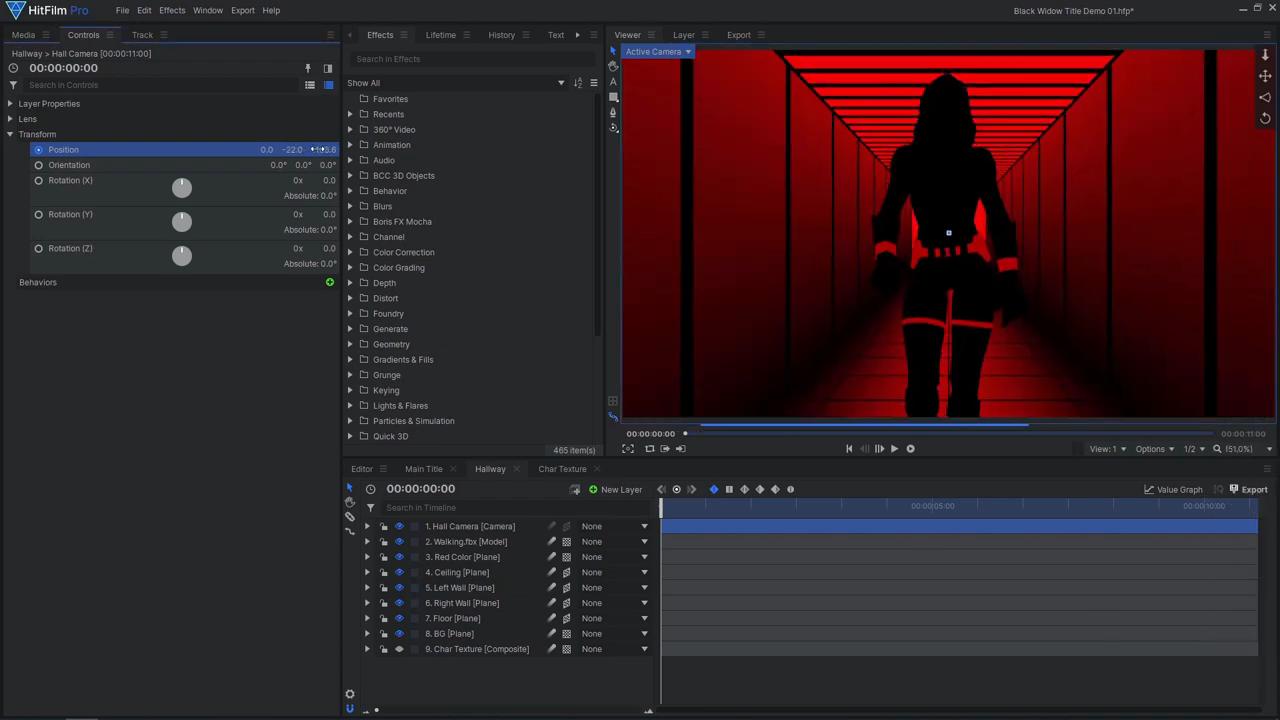
Task: Click the timeline Export button
Action: [x=1249, y=490]
